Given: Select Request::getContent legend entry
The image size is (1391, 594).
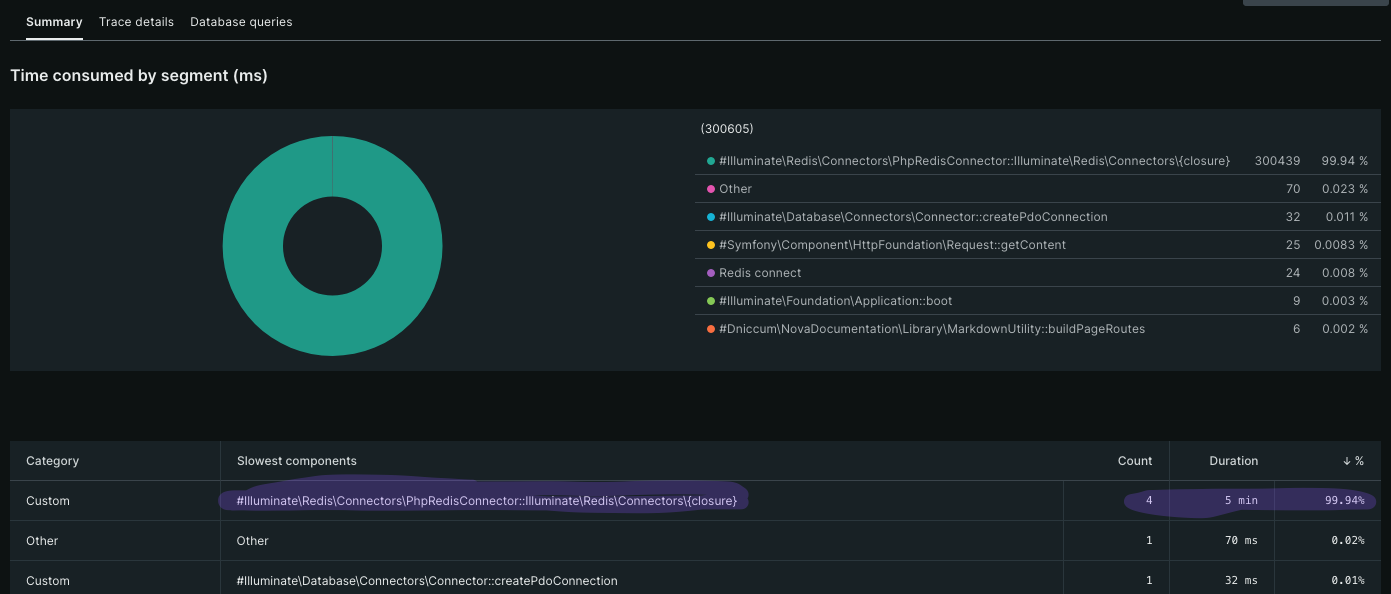Looking at the screenshot, I should click(892, 245).
